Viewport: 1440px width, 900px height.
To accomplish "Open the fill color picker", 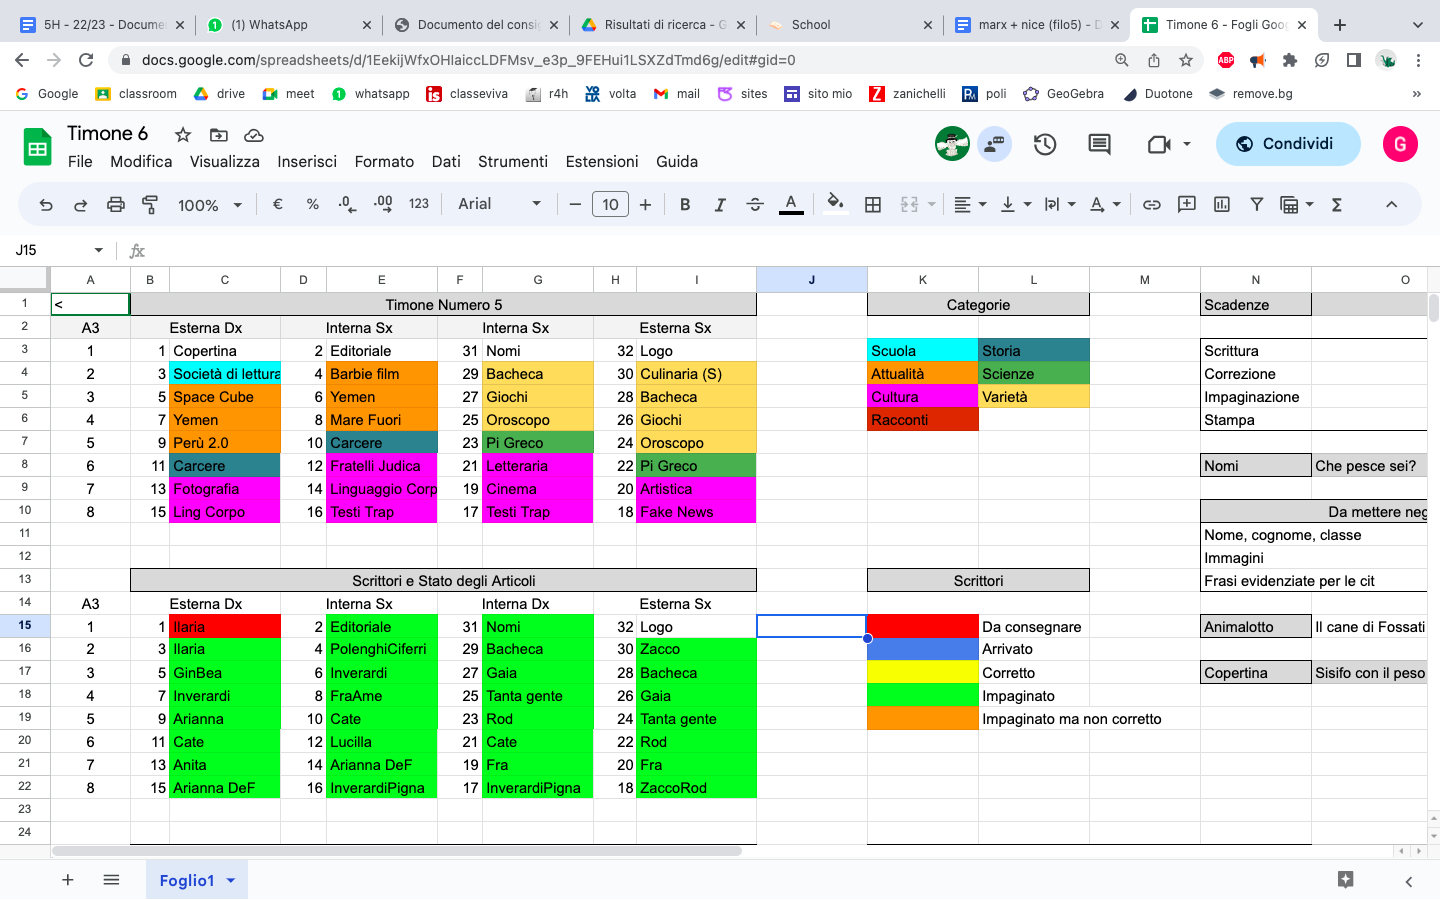I will click(x=836, y=204).
